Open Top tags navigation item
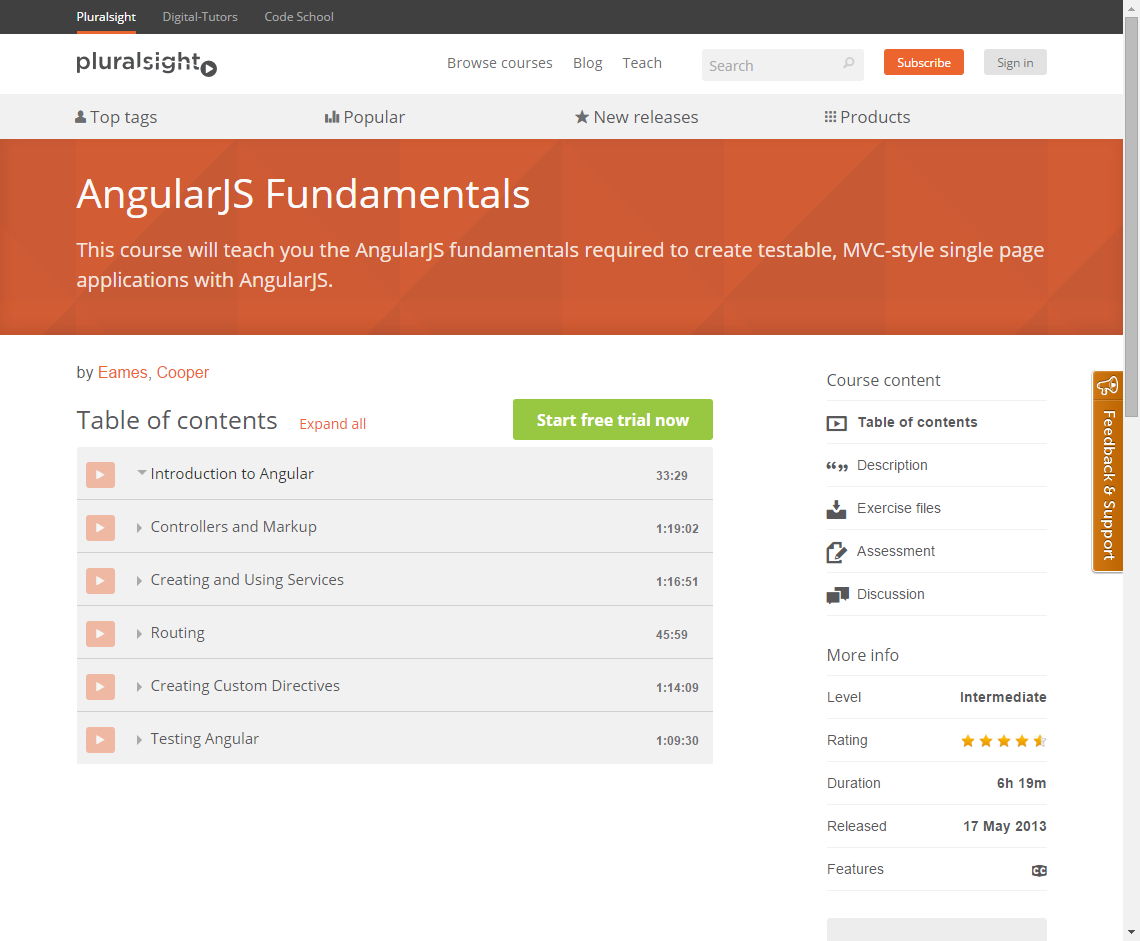Image resolution: width=1140 pixels, height=941 pixels. 116,117
